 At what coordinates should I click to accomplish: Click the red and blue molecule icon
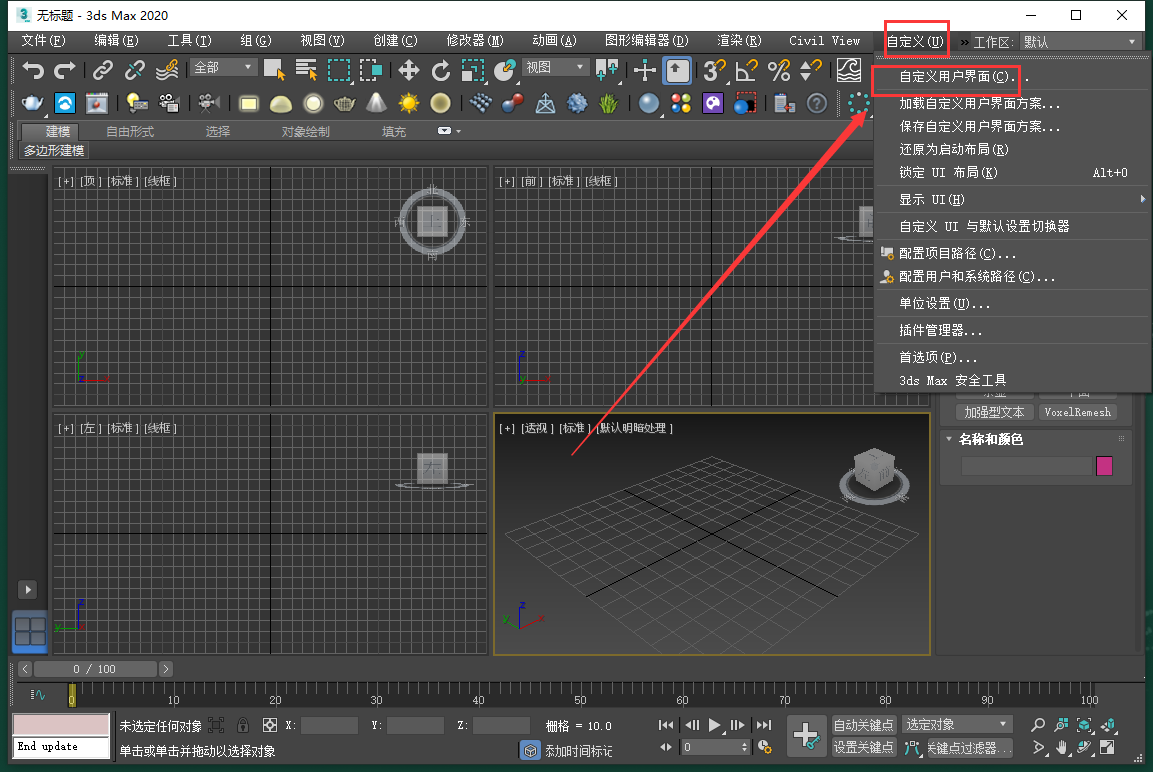(513, 104)
